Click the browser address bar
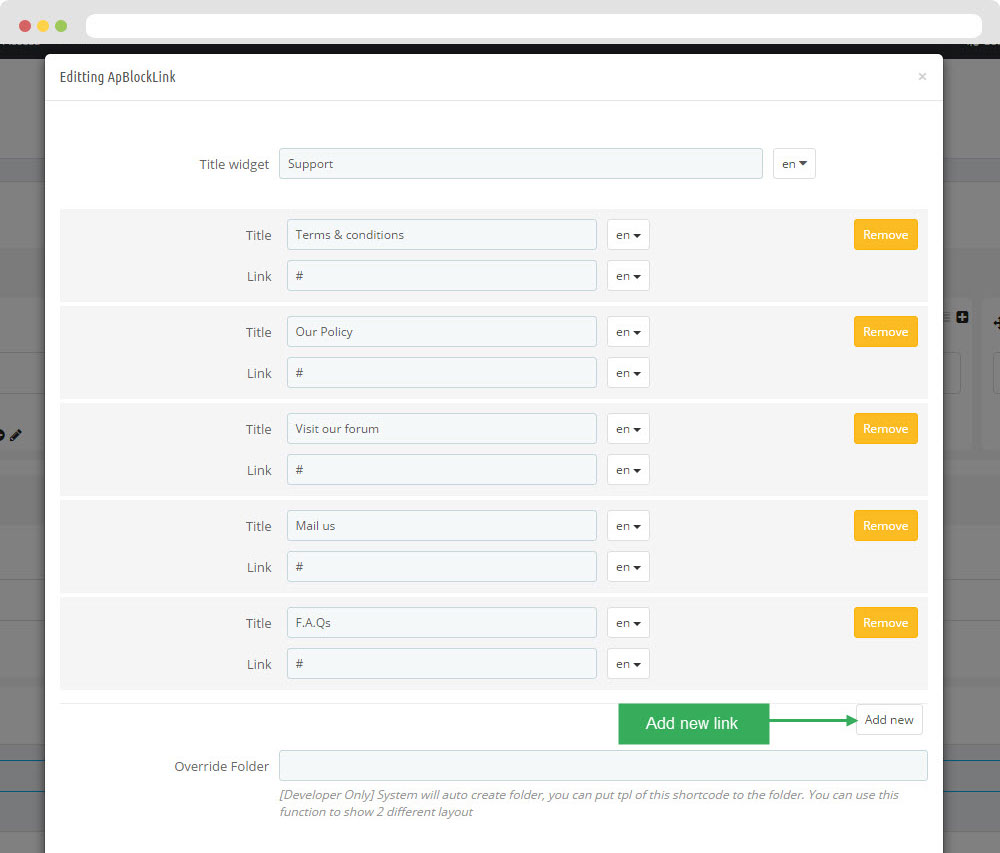The image size is (1000, 853). coord(533,26)
